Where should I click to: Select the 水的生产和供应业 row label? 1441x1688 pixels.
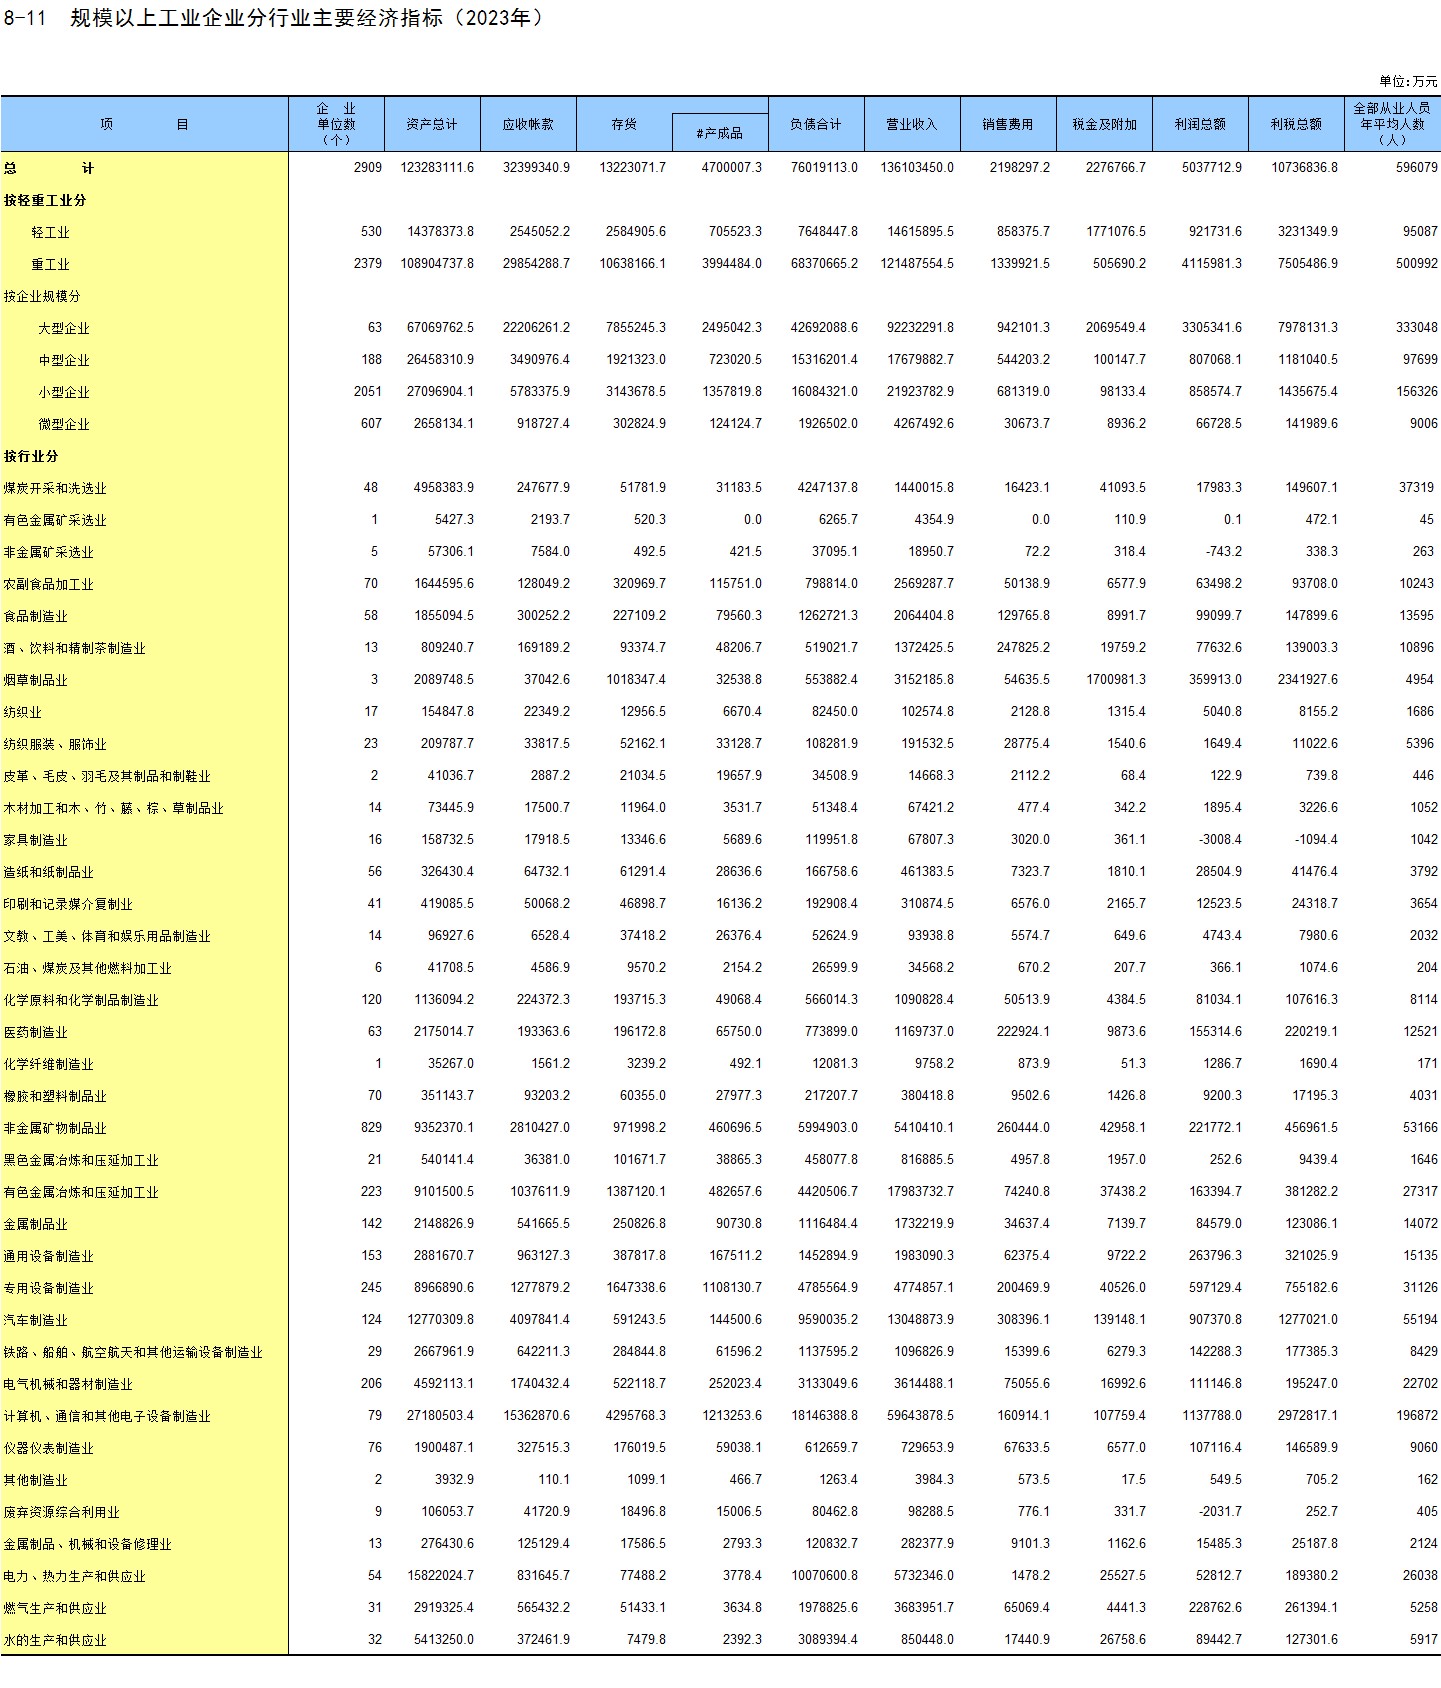[55, 1640]
